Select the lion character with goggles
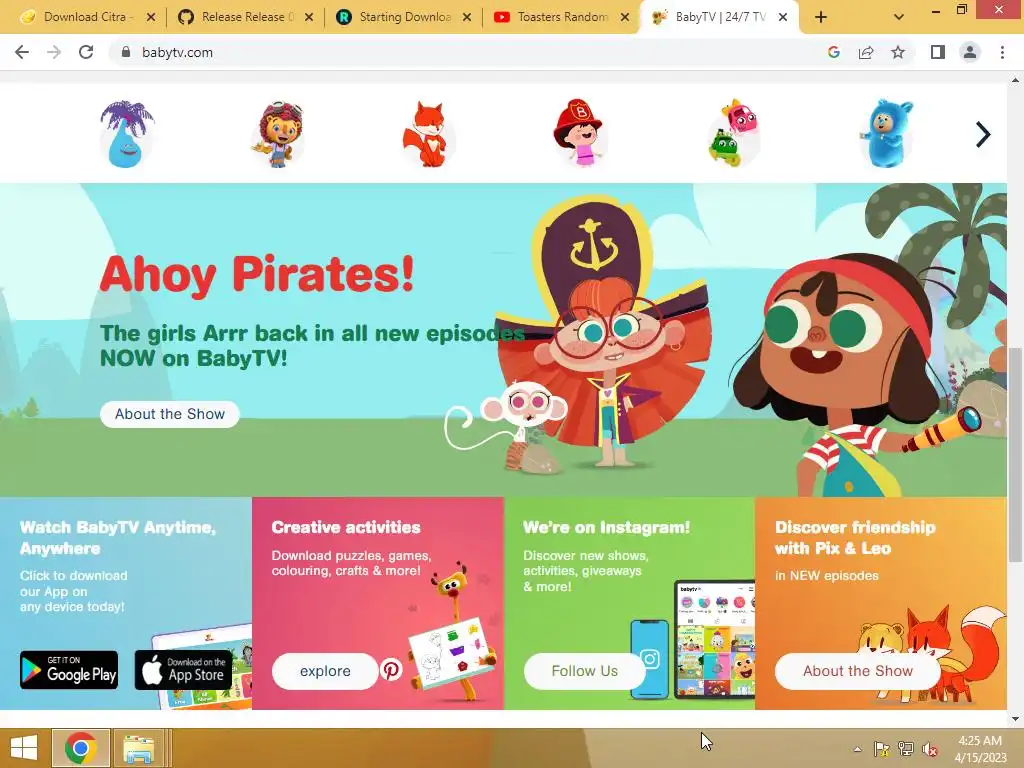 [x=278, y=134]
